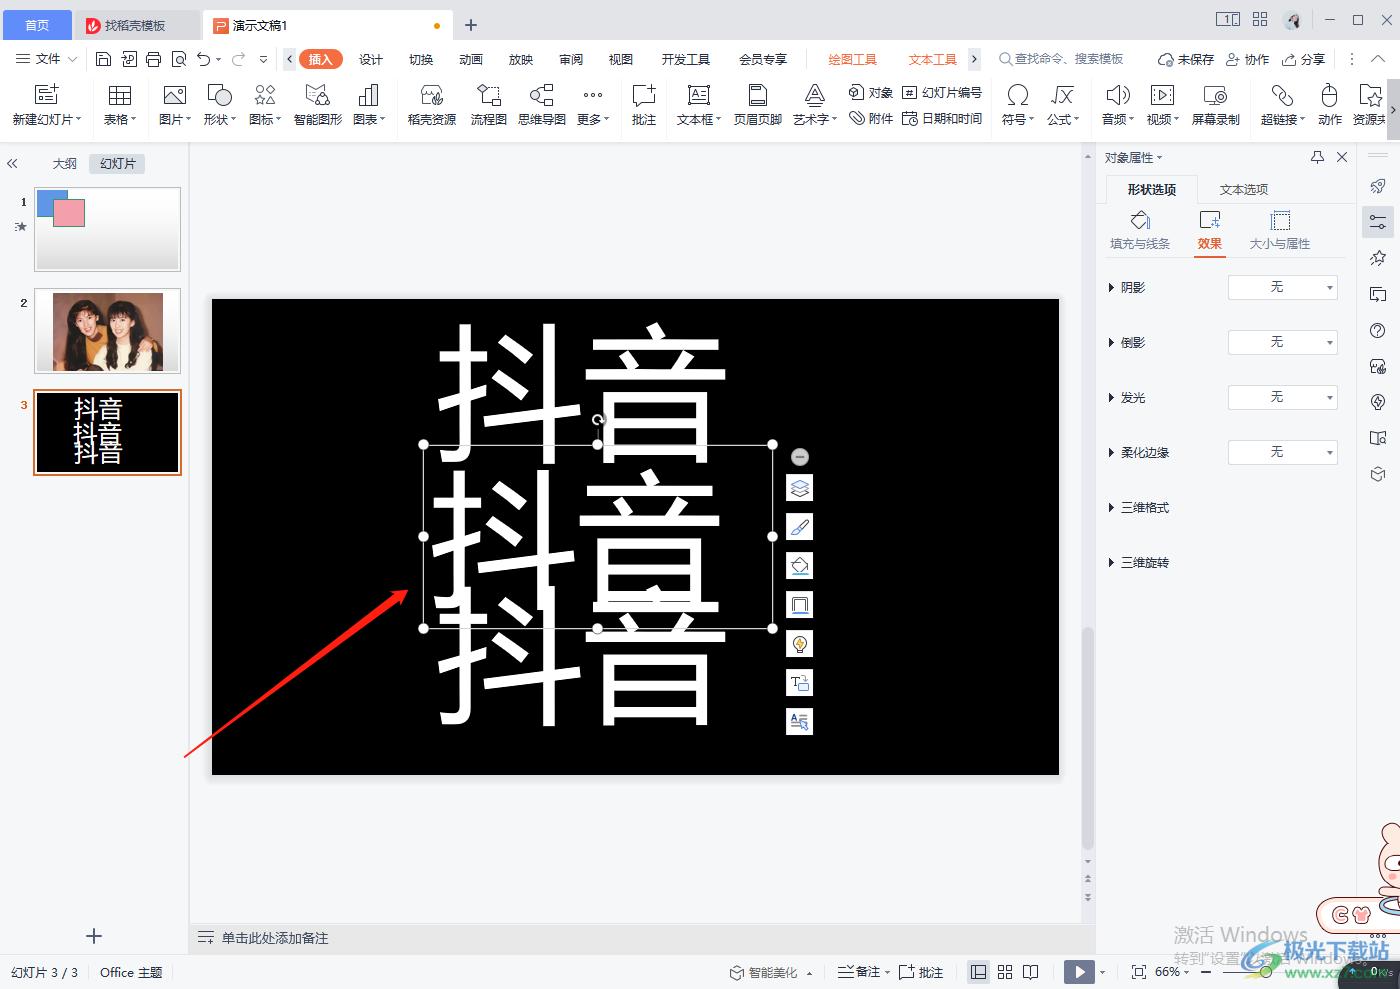Image resolution: width=1400 pixels, height=989 pixels.
Task: Open the 柔化边缘 soft edges dropdown
Action: [1282, 452]
